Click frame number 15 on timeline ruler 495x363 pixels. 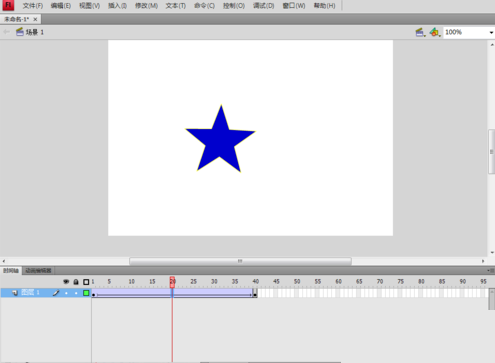(152, 282)
